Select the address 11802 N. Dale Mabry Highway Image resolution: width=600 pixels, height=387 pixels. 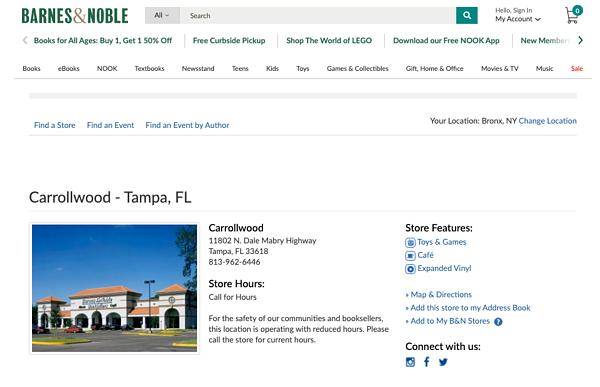pos(262,241)
